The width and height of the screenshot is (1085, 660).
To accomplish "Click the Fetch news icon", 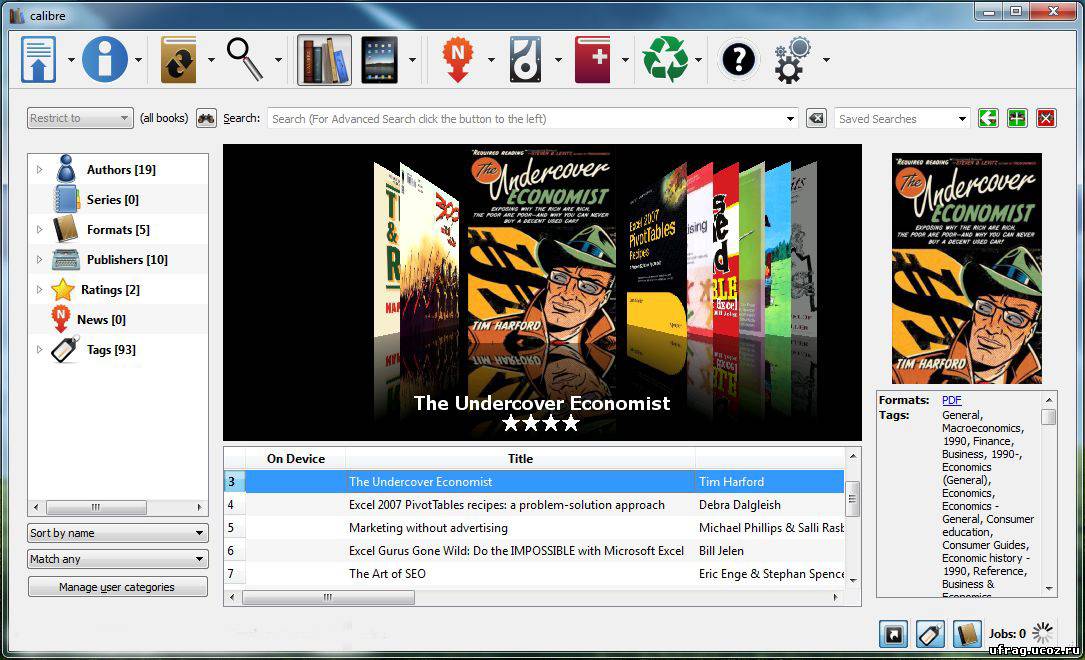I will pos(457,60).
